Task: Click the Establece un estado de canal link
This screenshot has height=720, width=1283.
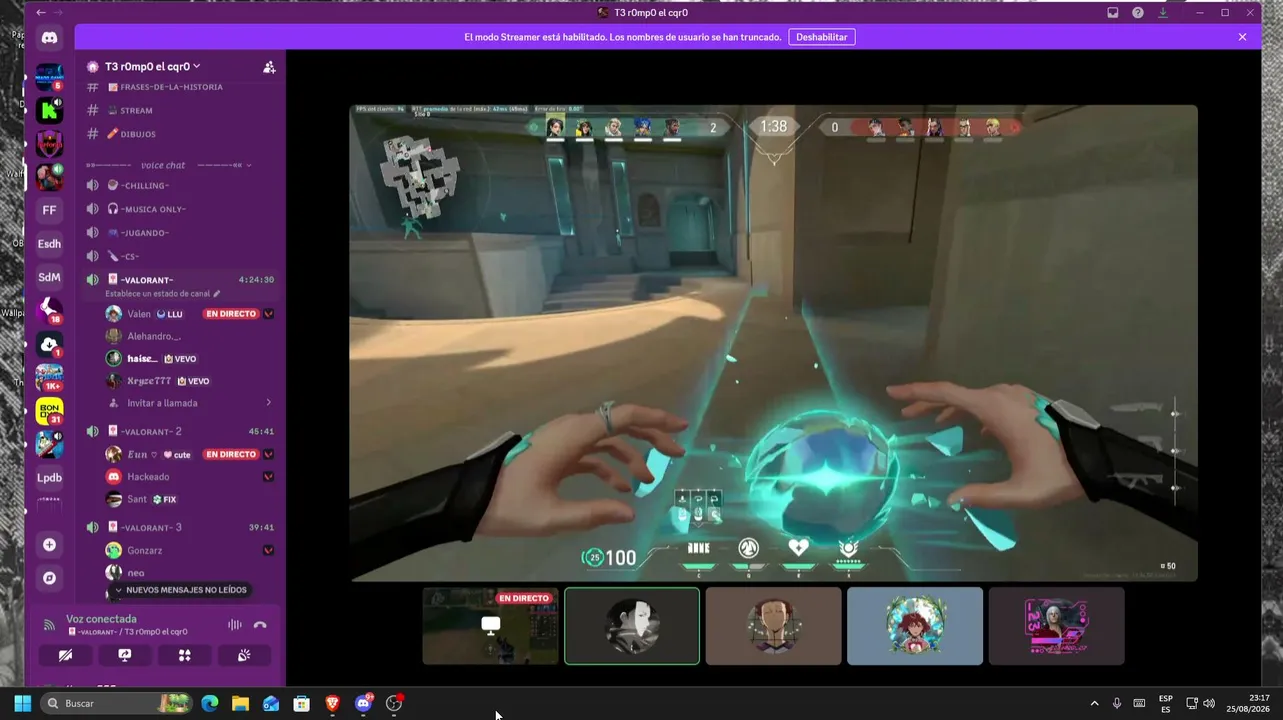Action: (x=158, y=294)
